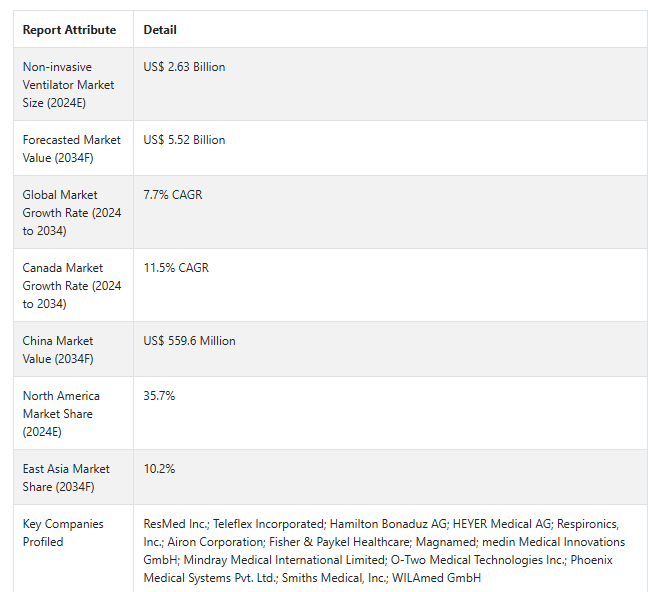Select the North America Market Share label
This screenshot has height=592, width=648.
pos(61,414)
